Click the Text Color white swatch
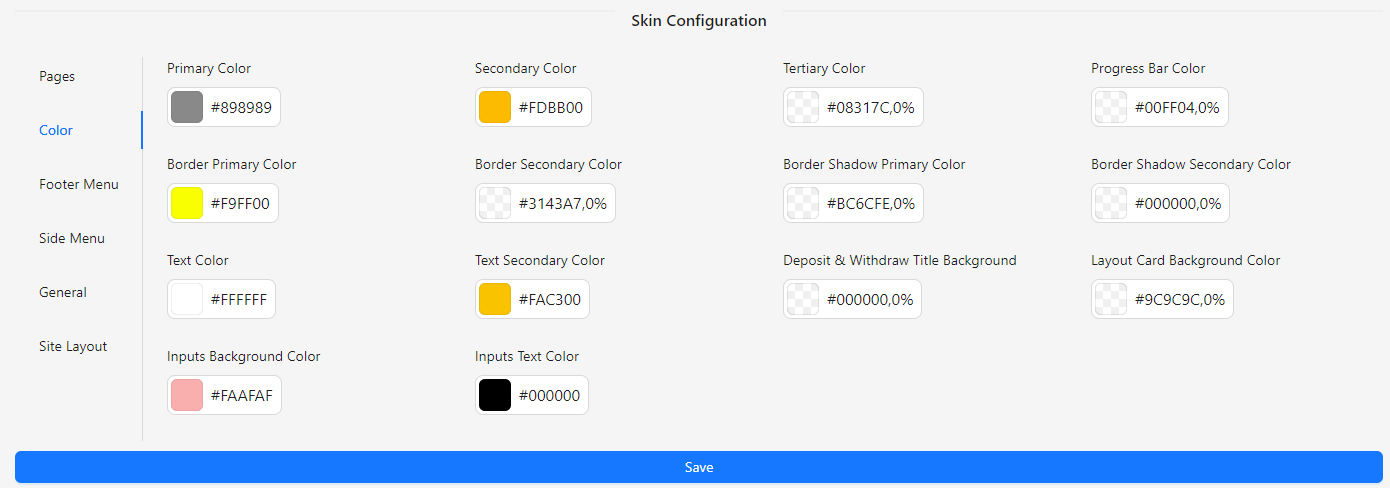Viewport: 1390px width, 488px height. [x=187, y=299]
